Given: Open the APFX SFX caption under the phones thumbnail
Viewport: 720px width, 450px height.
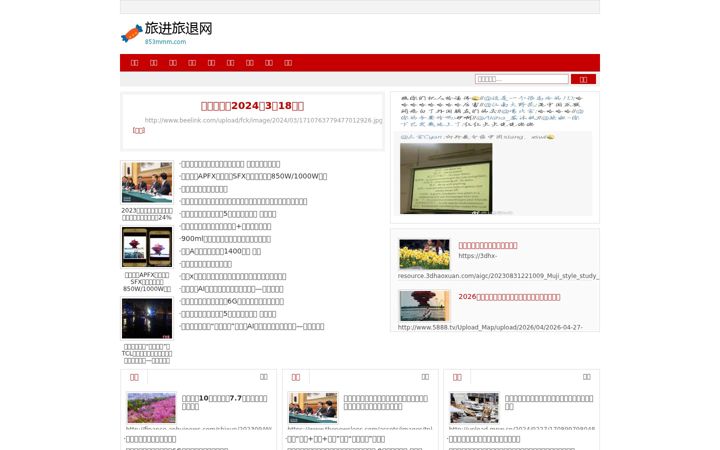Looking at the screenshot, I should (147, 281).
